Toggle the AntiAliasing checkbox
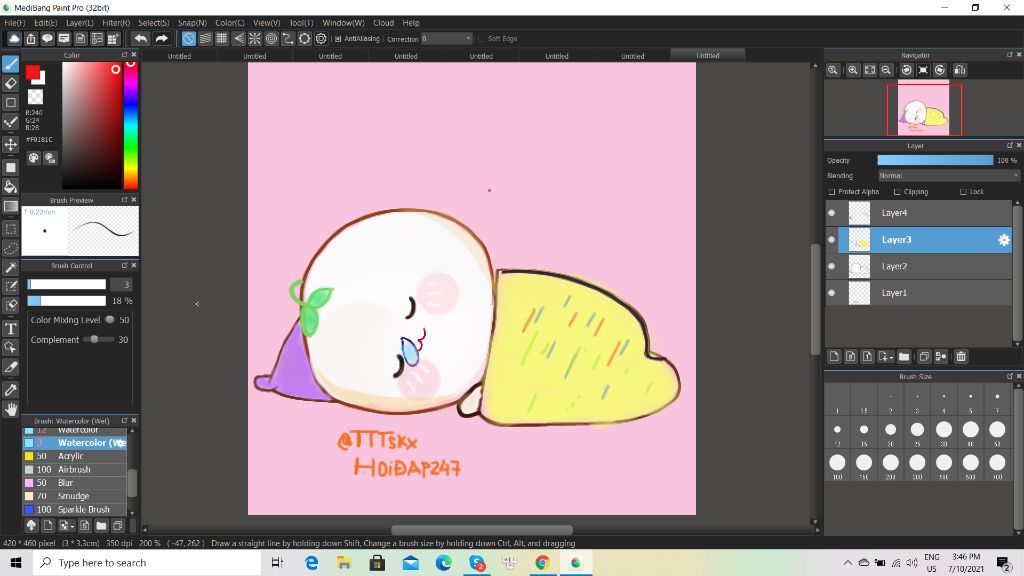The image size is (1024, 576). (x=338, y=39)
